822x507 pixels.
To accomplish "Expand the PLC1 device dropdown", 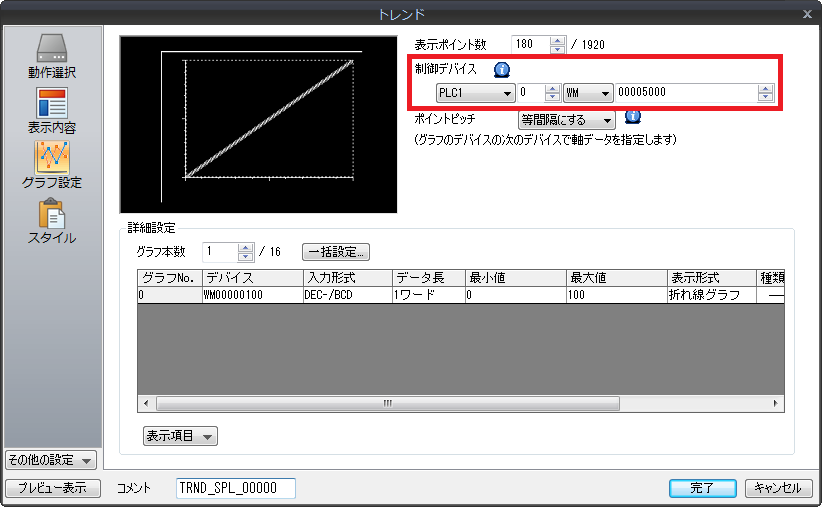I will 475,93.
